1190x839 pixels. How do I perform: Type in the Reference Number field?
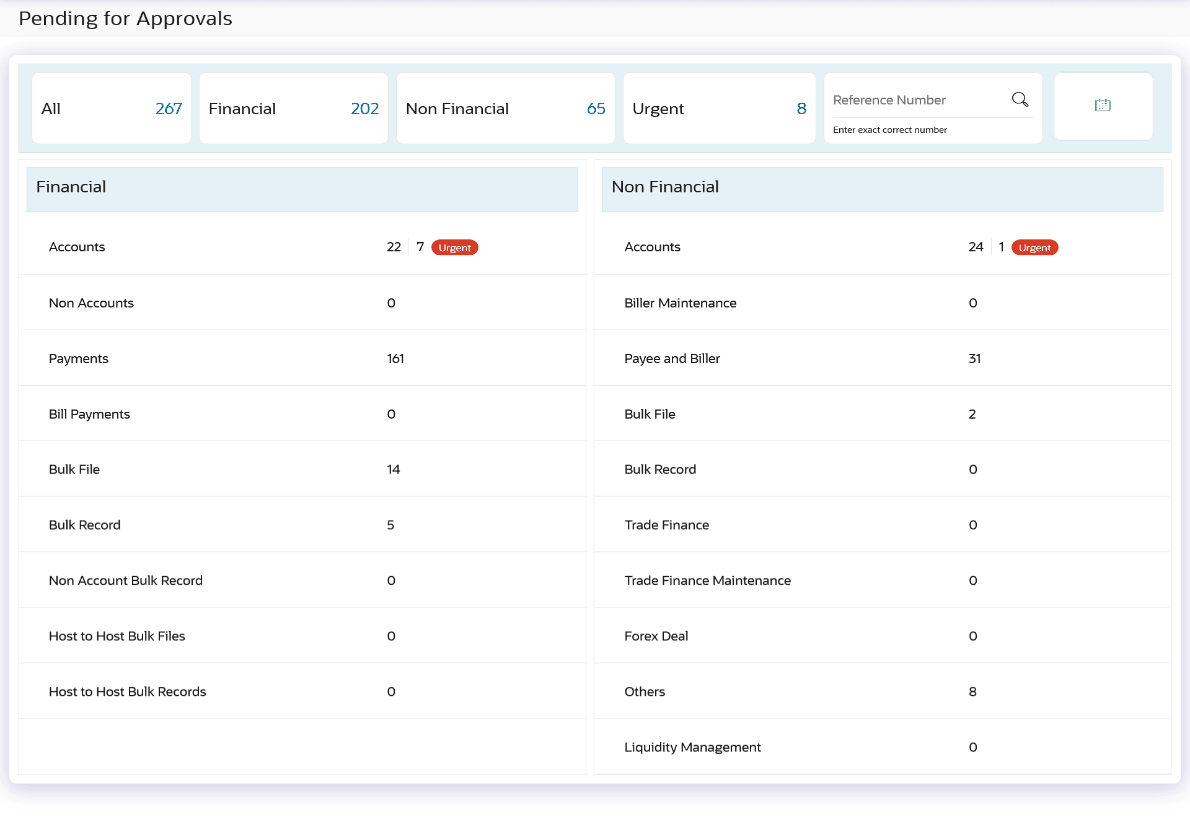tap(915, 100)
